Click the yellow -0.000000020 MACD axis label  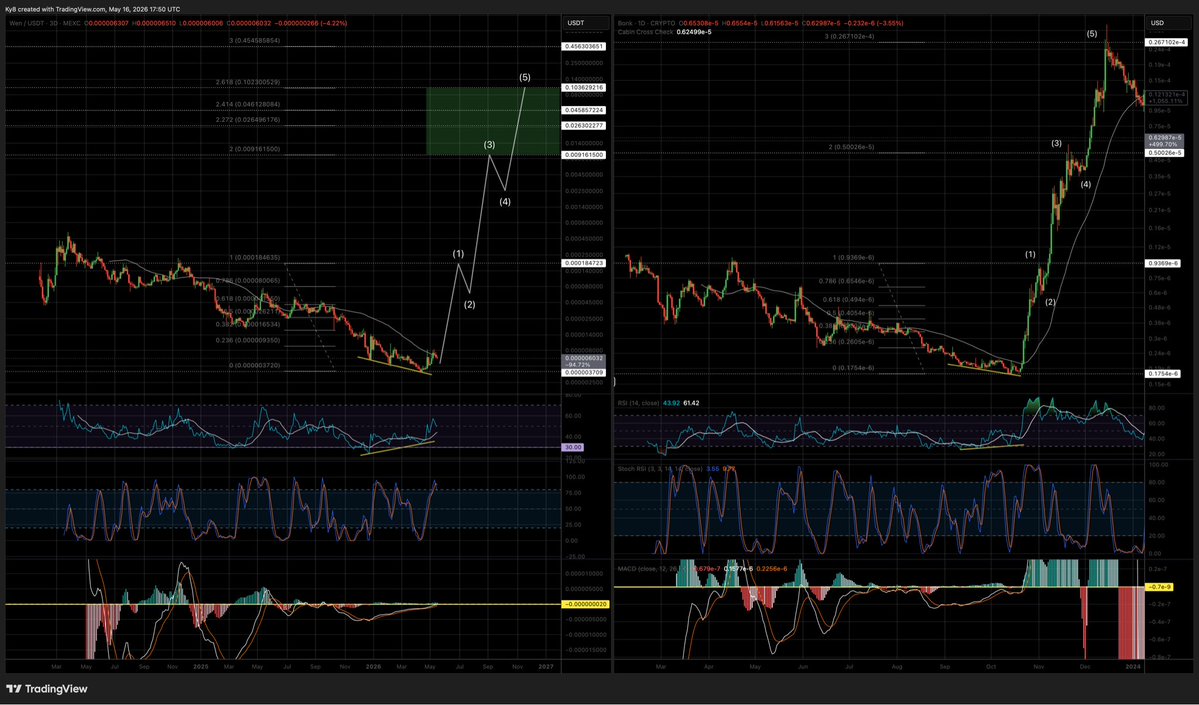(x=584, y=605)
